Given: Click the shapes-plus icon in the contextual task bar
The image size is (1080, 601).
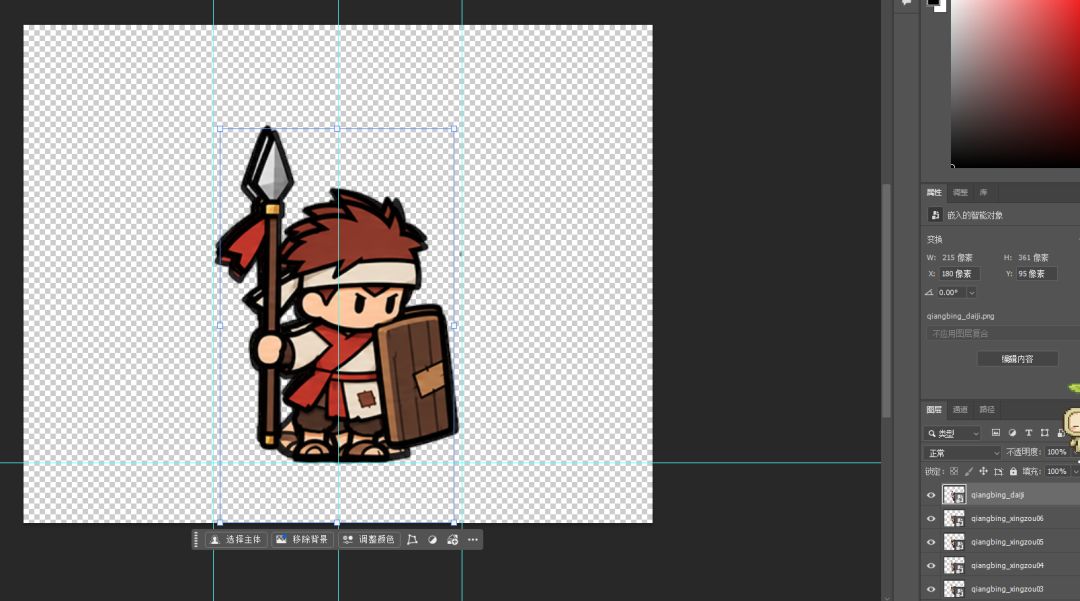Looking at the screenshot, I should point(453,540).
